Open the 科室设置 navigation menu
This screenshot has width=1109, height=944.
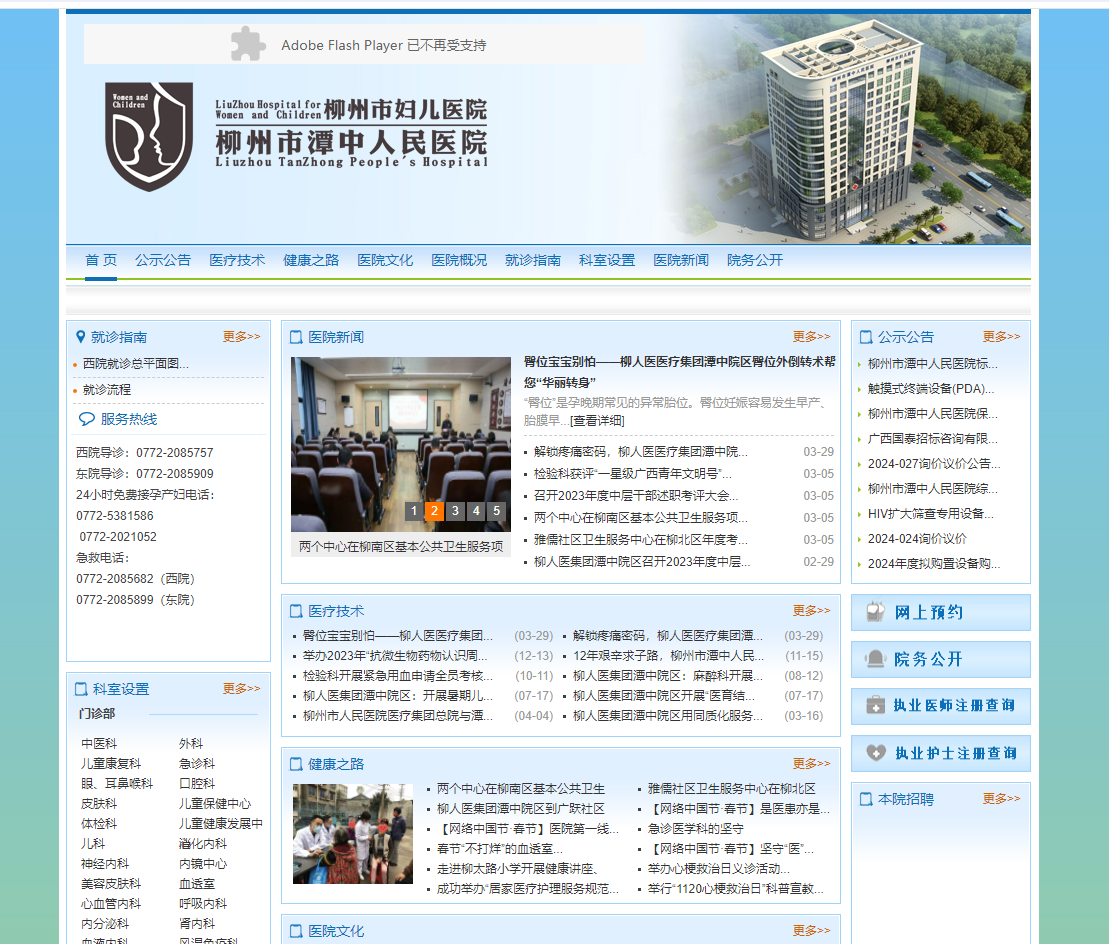coord(607,260)
